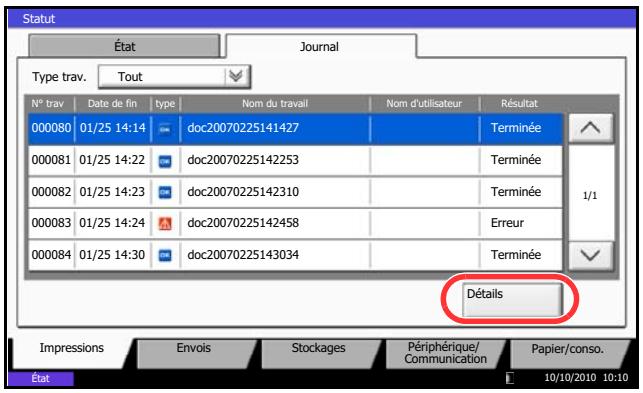Select job number 000080

(51, 128)
